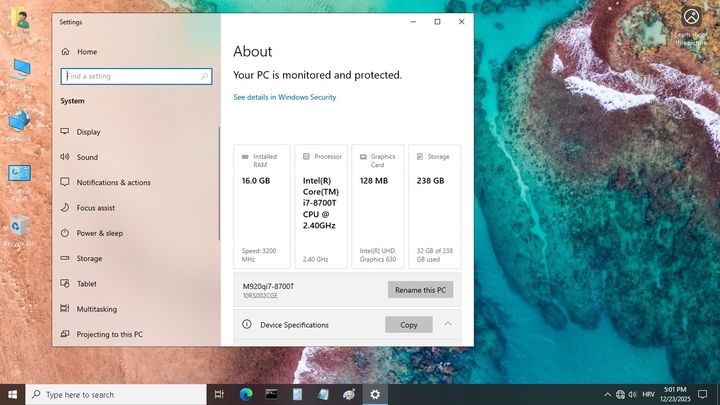Open Task View on the taskbar
Viewport: 720px width, 405px height.
click(x=219, y=395)
